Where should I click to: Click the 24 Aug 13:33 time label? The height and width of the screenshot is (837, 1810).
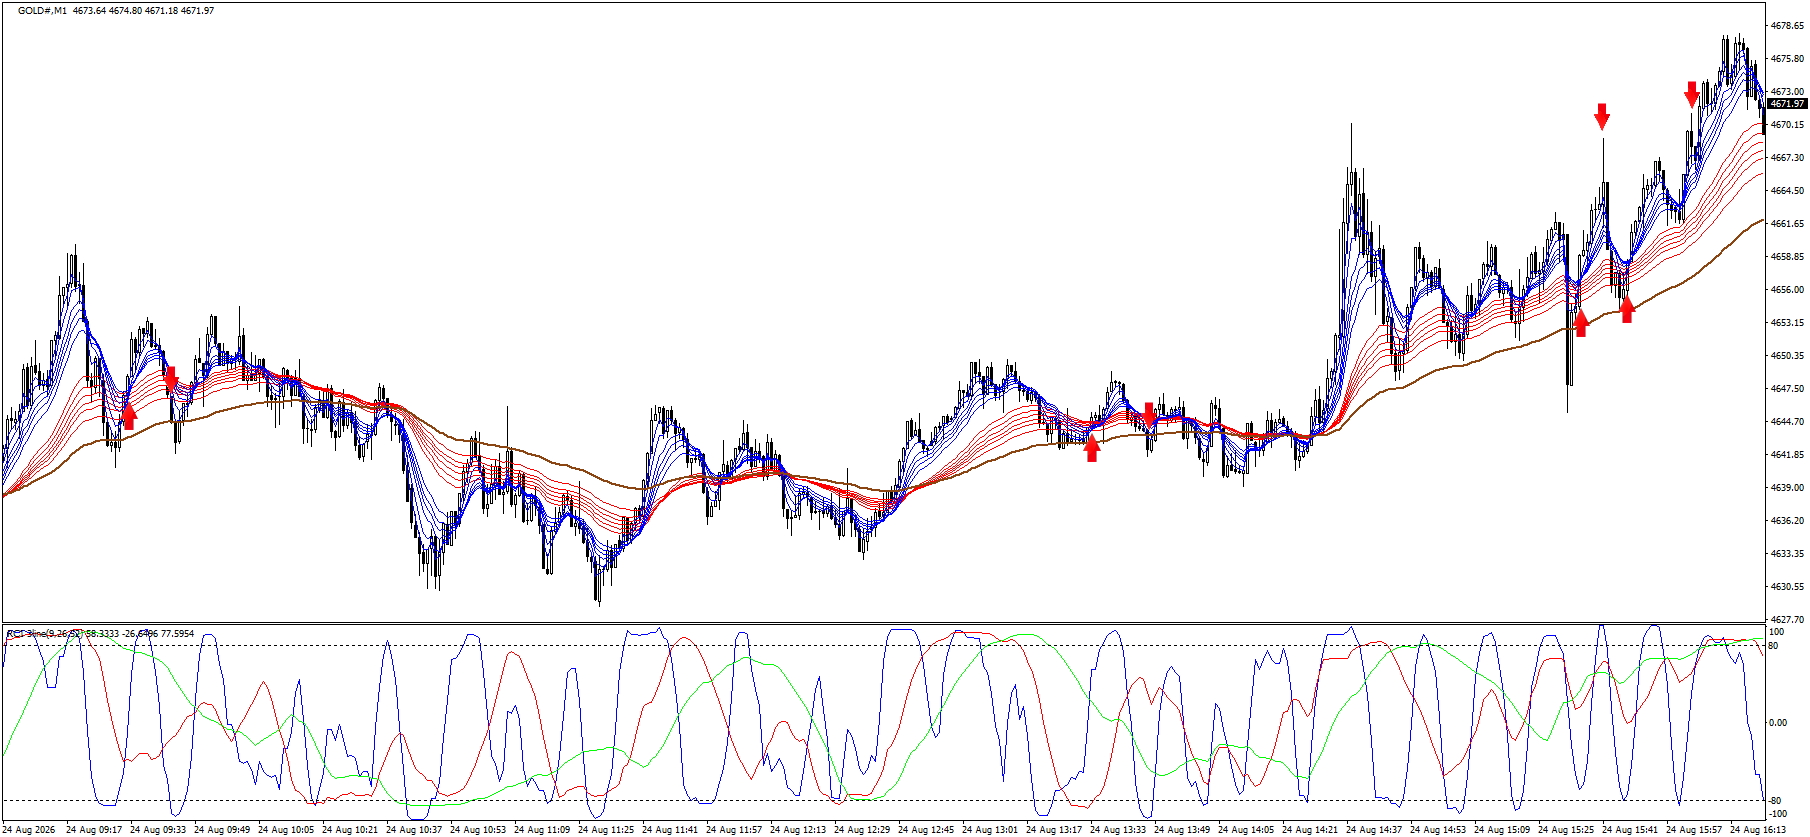[x=1118, y=830]
